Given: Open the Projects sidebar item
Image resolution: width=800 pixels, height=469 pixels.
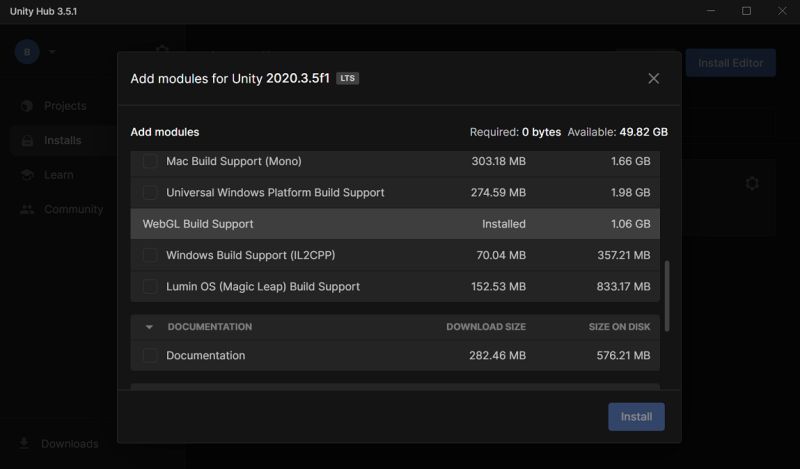Looking at the screenshot, I should 65,106.
